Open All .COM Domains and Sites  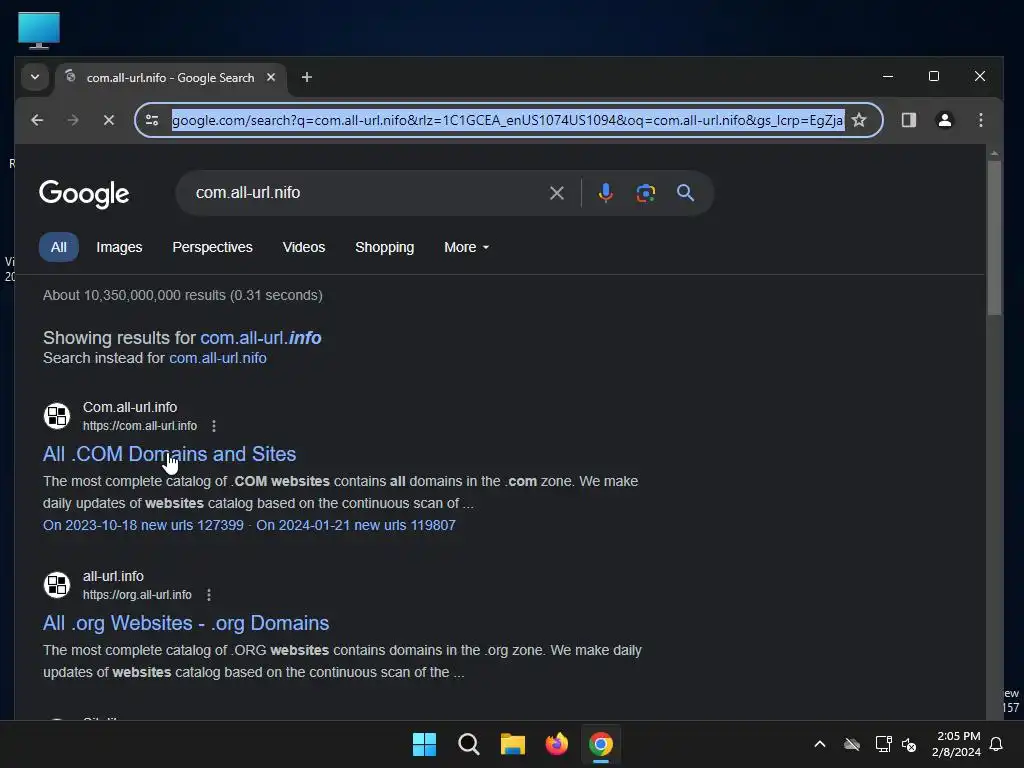pos(169,454)
